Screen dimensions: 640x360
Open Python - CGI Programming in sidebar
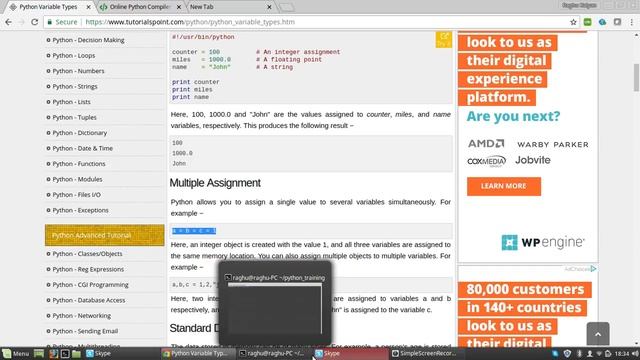pos(90,285)
